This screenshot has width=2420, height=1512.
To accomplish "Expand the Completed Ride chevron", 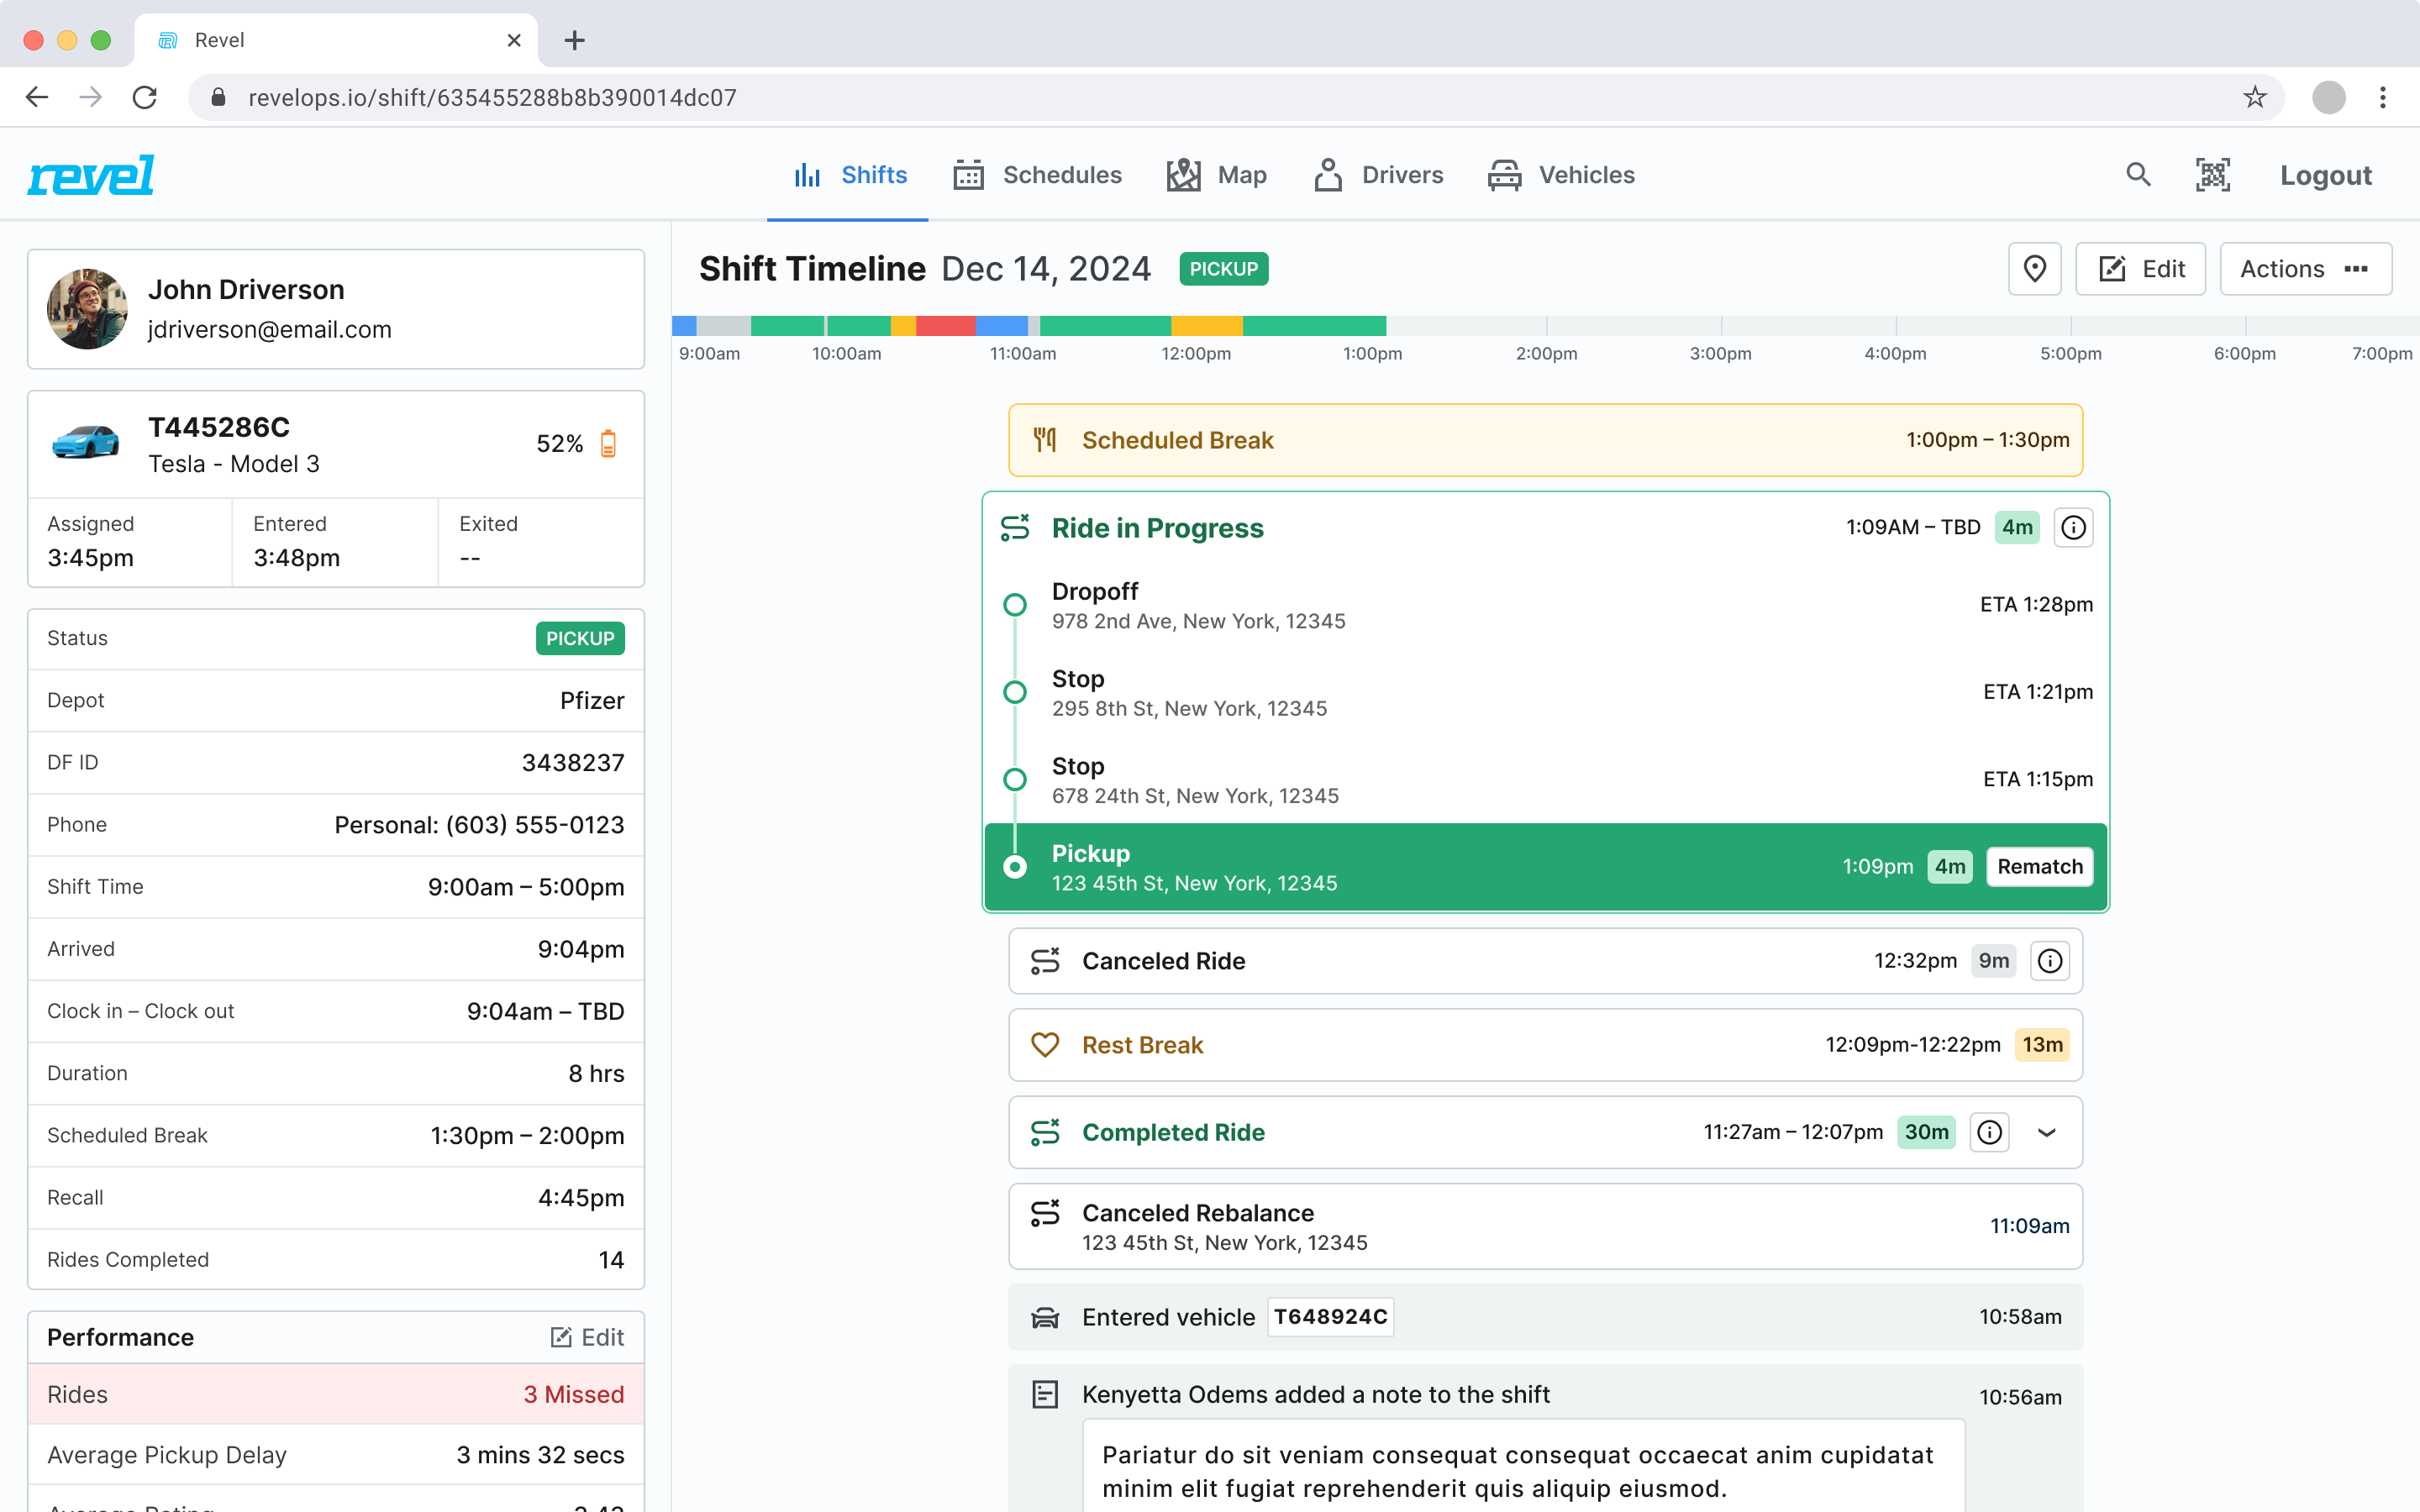I will tap(2046, 1132).
